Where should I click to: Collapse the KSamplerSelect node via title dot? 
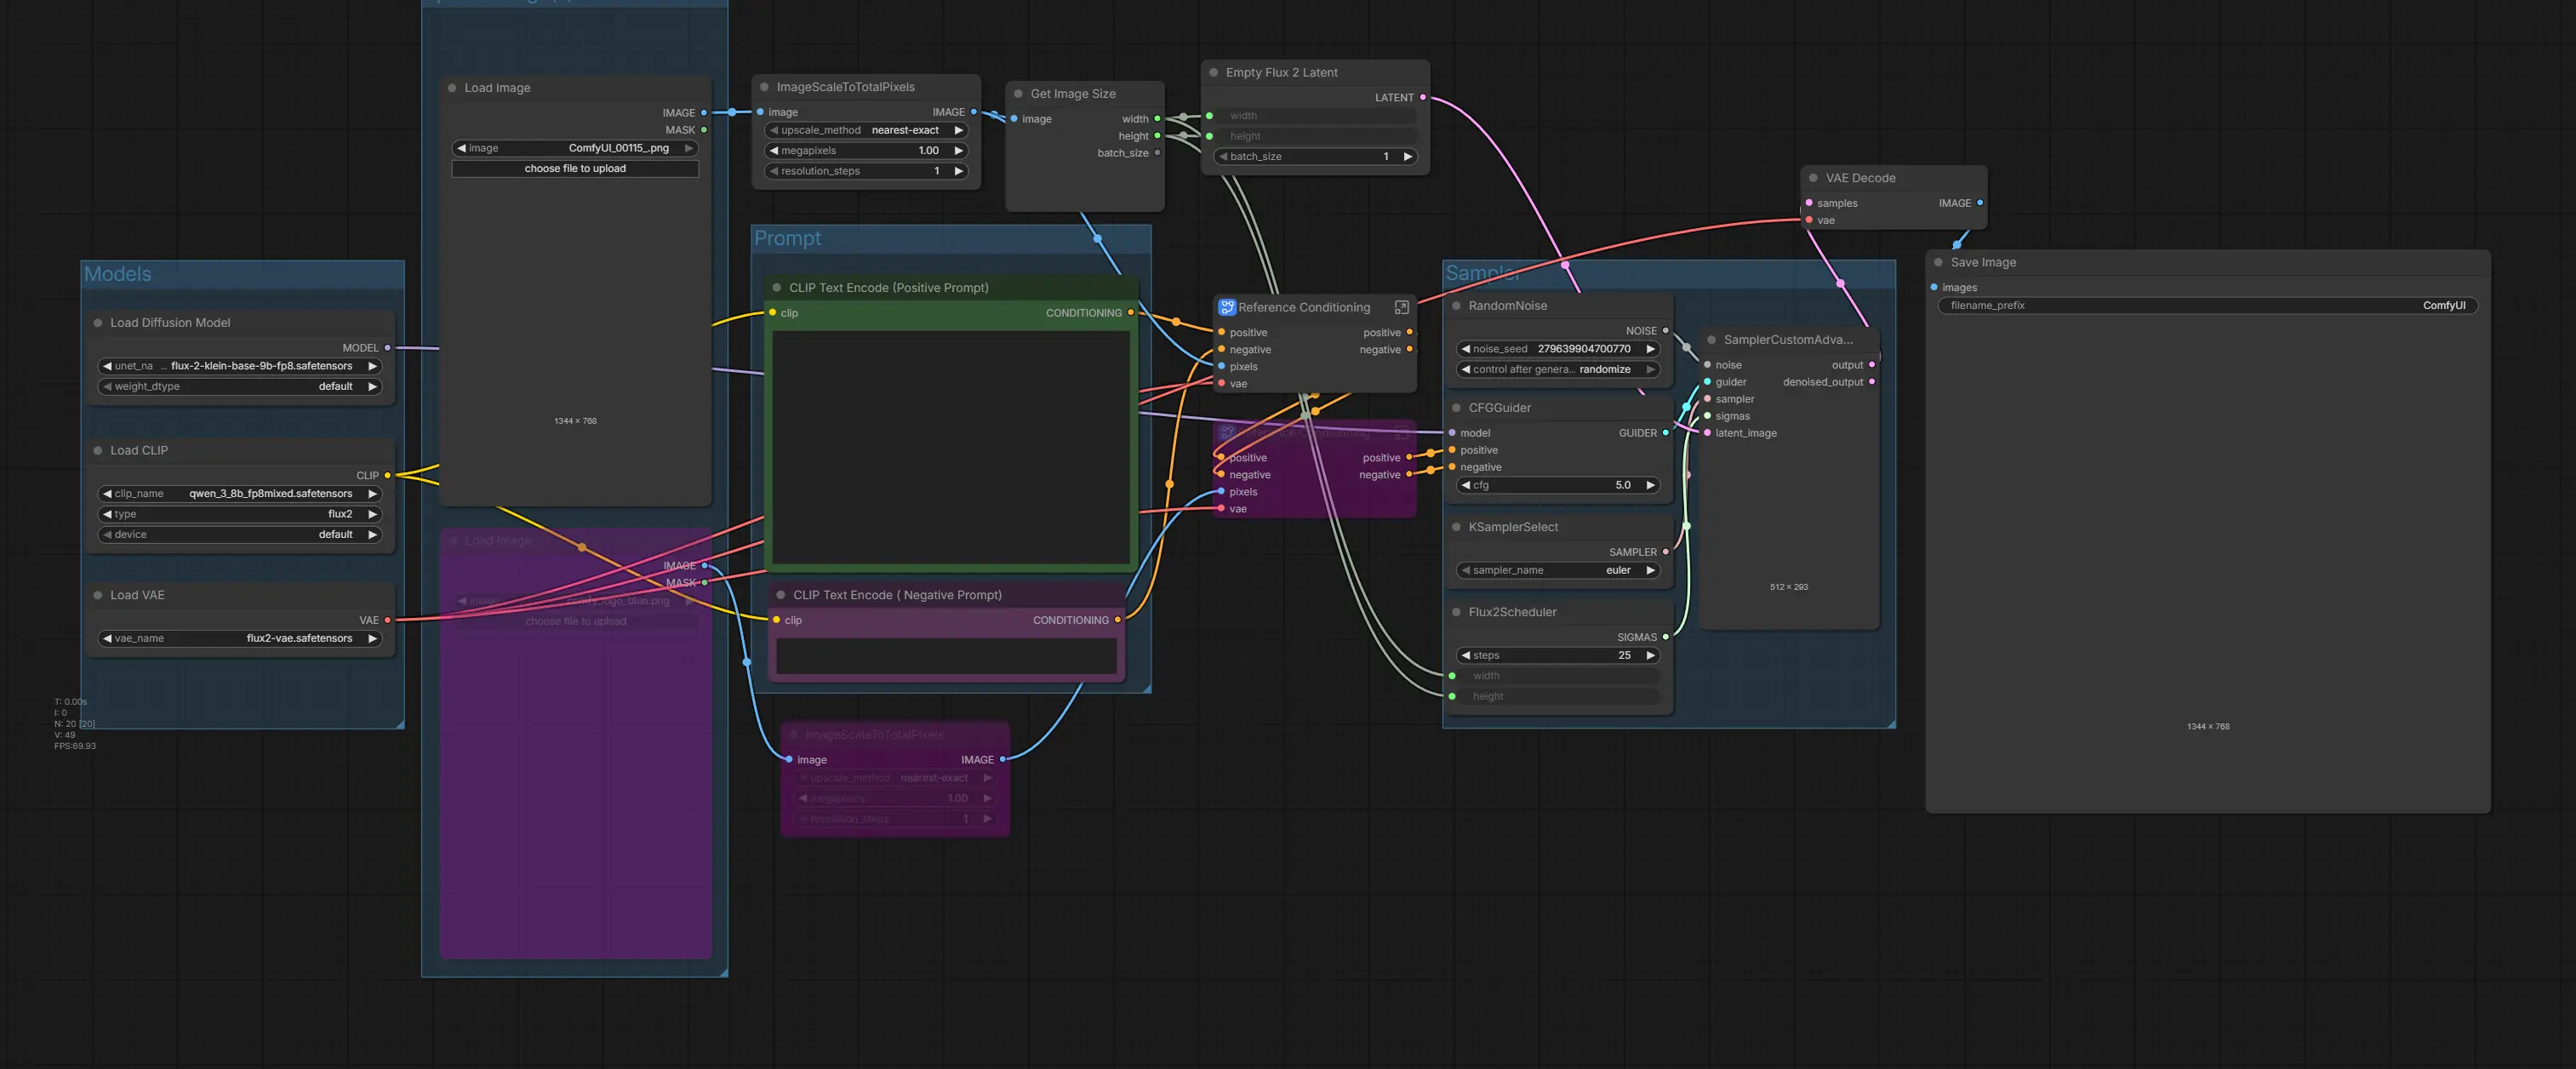(x=1456, y=527)
